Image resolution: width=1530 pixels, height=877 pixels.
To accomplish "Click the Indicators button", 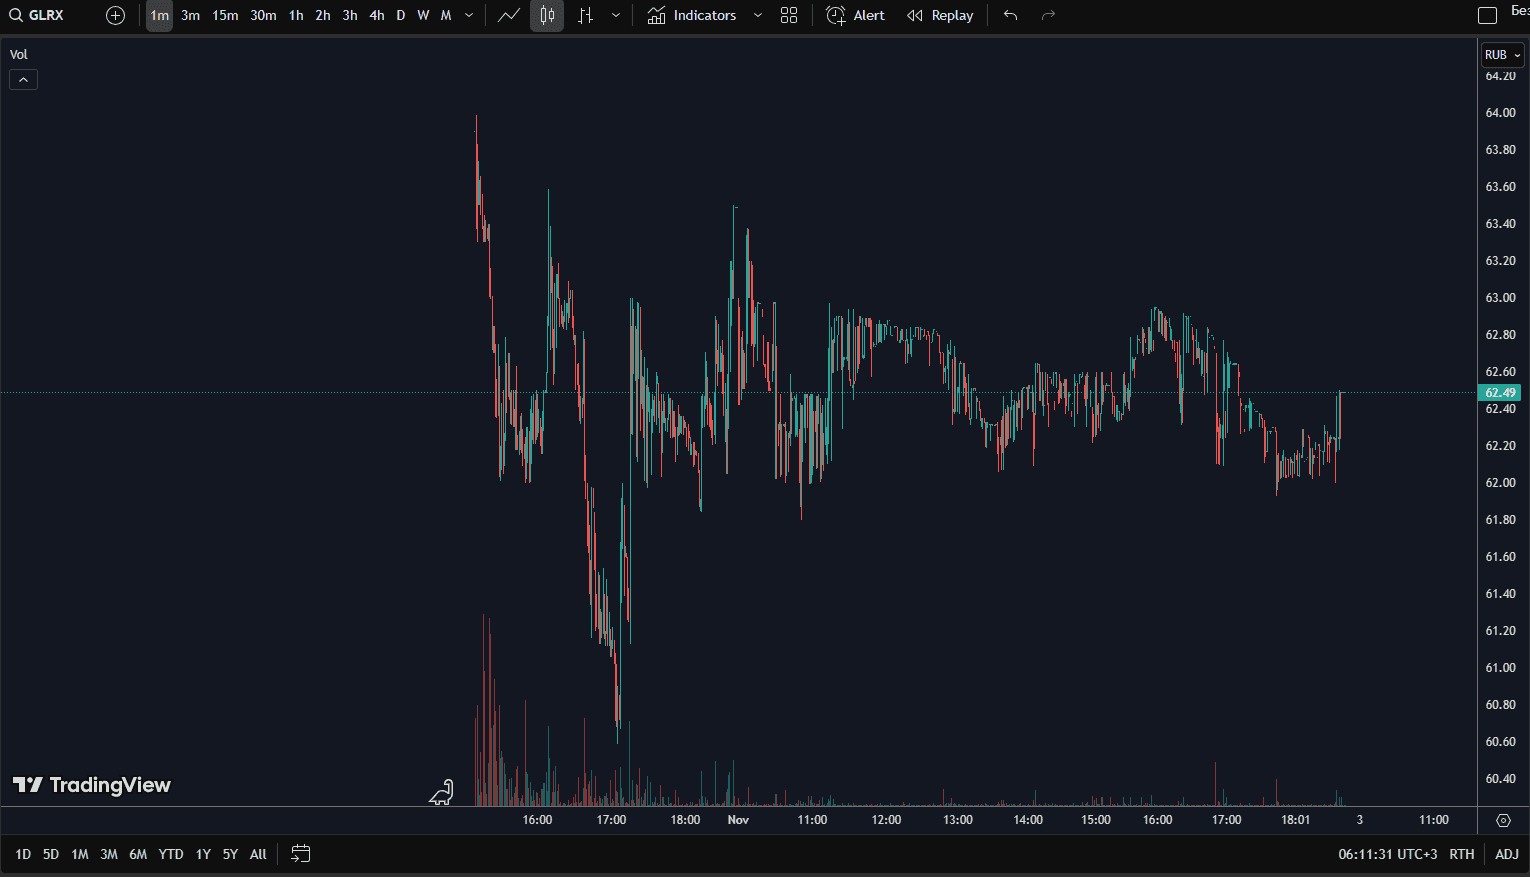I will tap(694, 15).
